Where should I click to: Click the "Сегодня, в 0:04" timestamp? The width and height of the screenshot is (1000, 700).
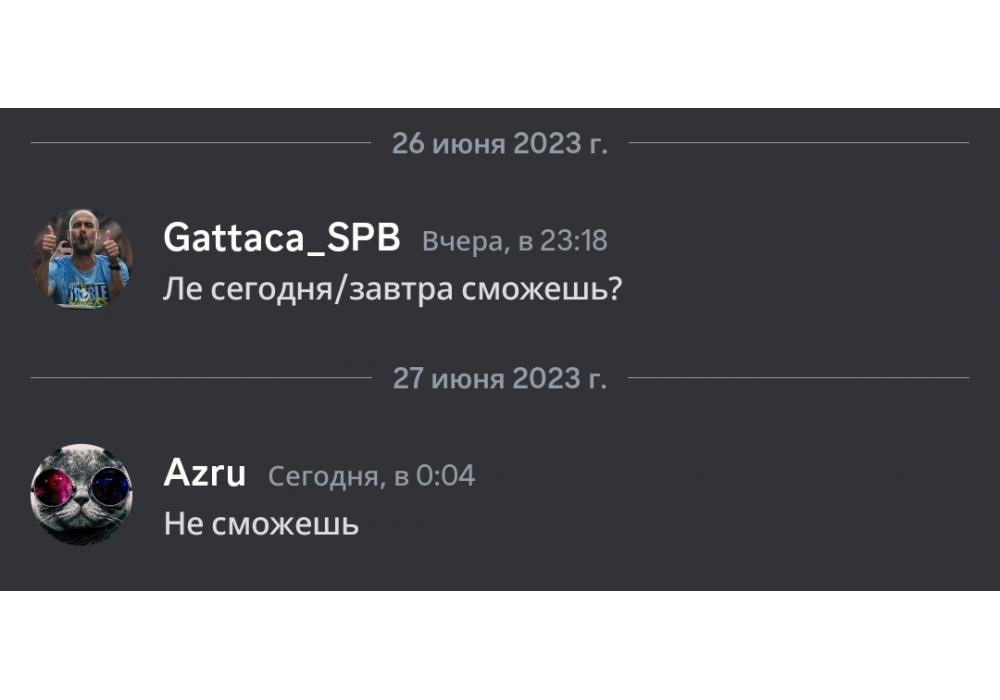point(371,477)
